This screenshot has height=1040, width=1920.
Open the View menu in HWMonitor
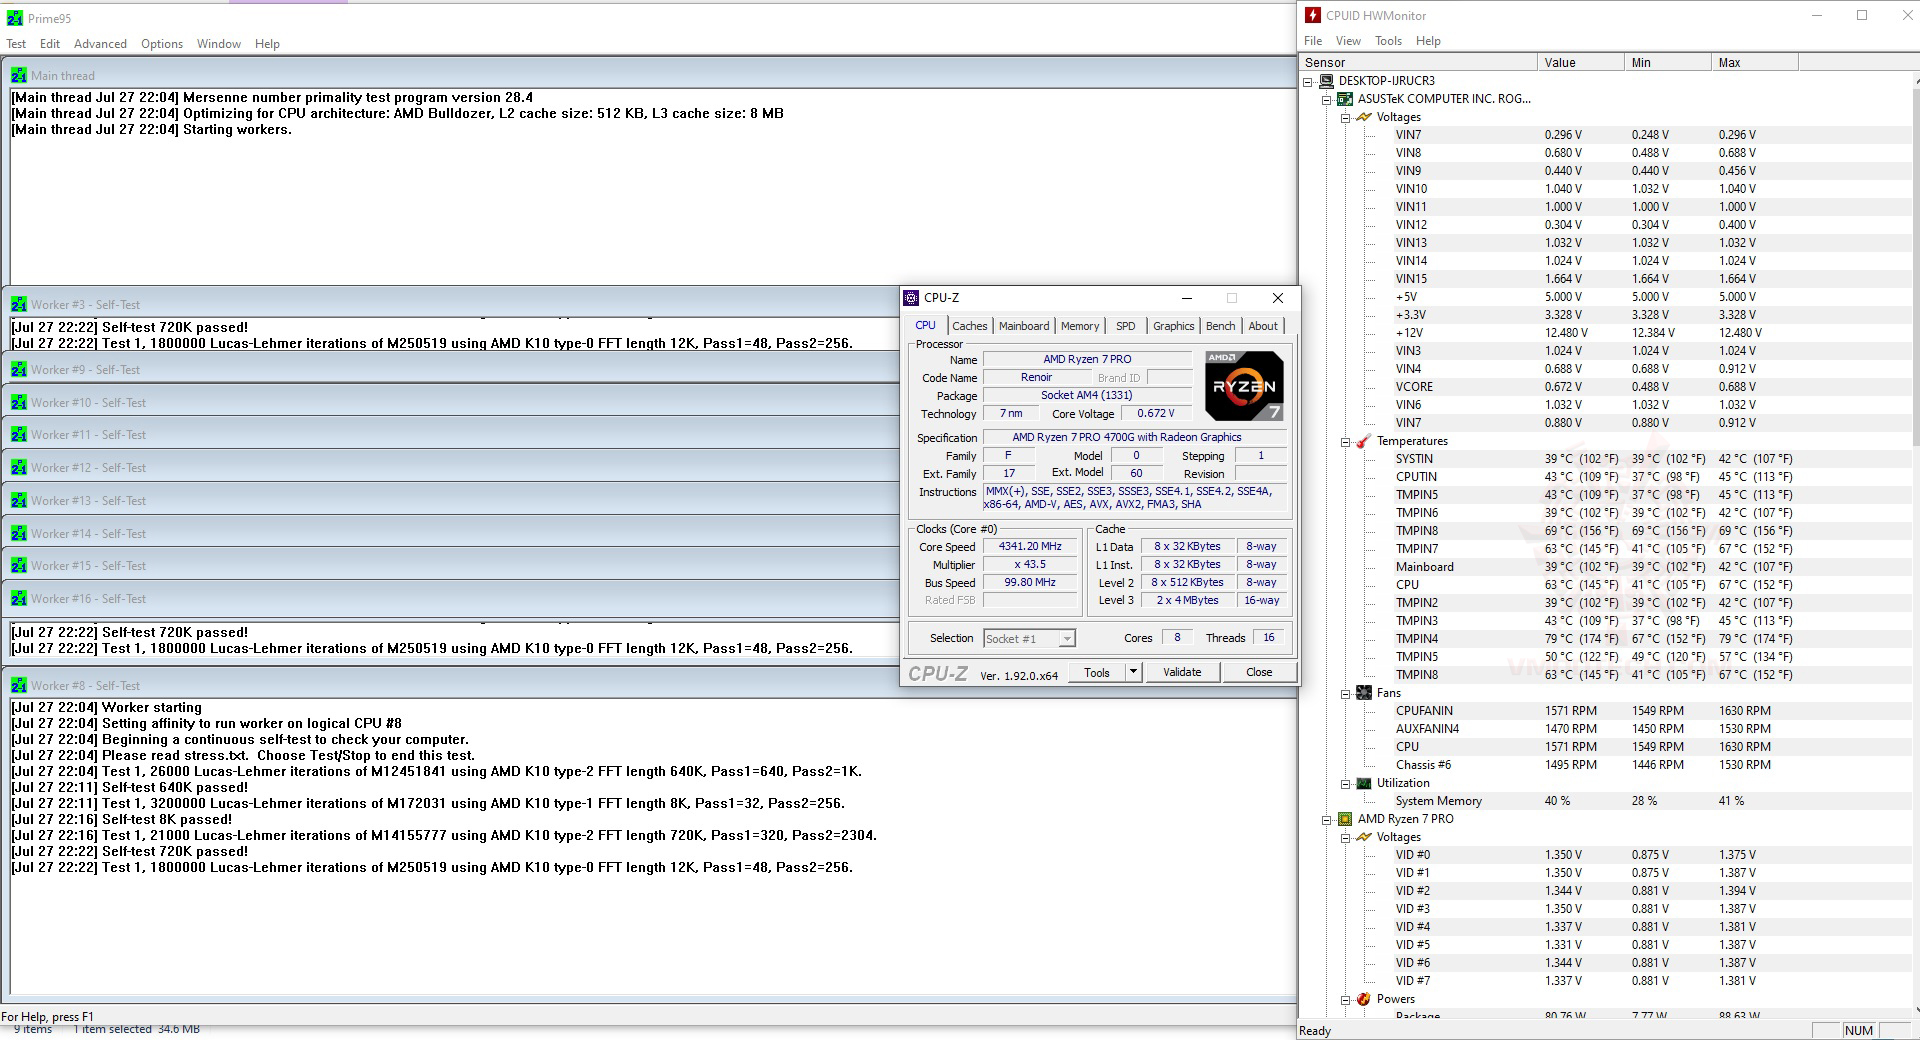coord(1348,41)
